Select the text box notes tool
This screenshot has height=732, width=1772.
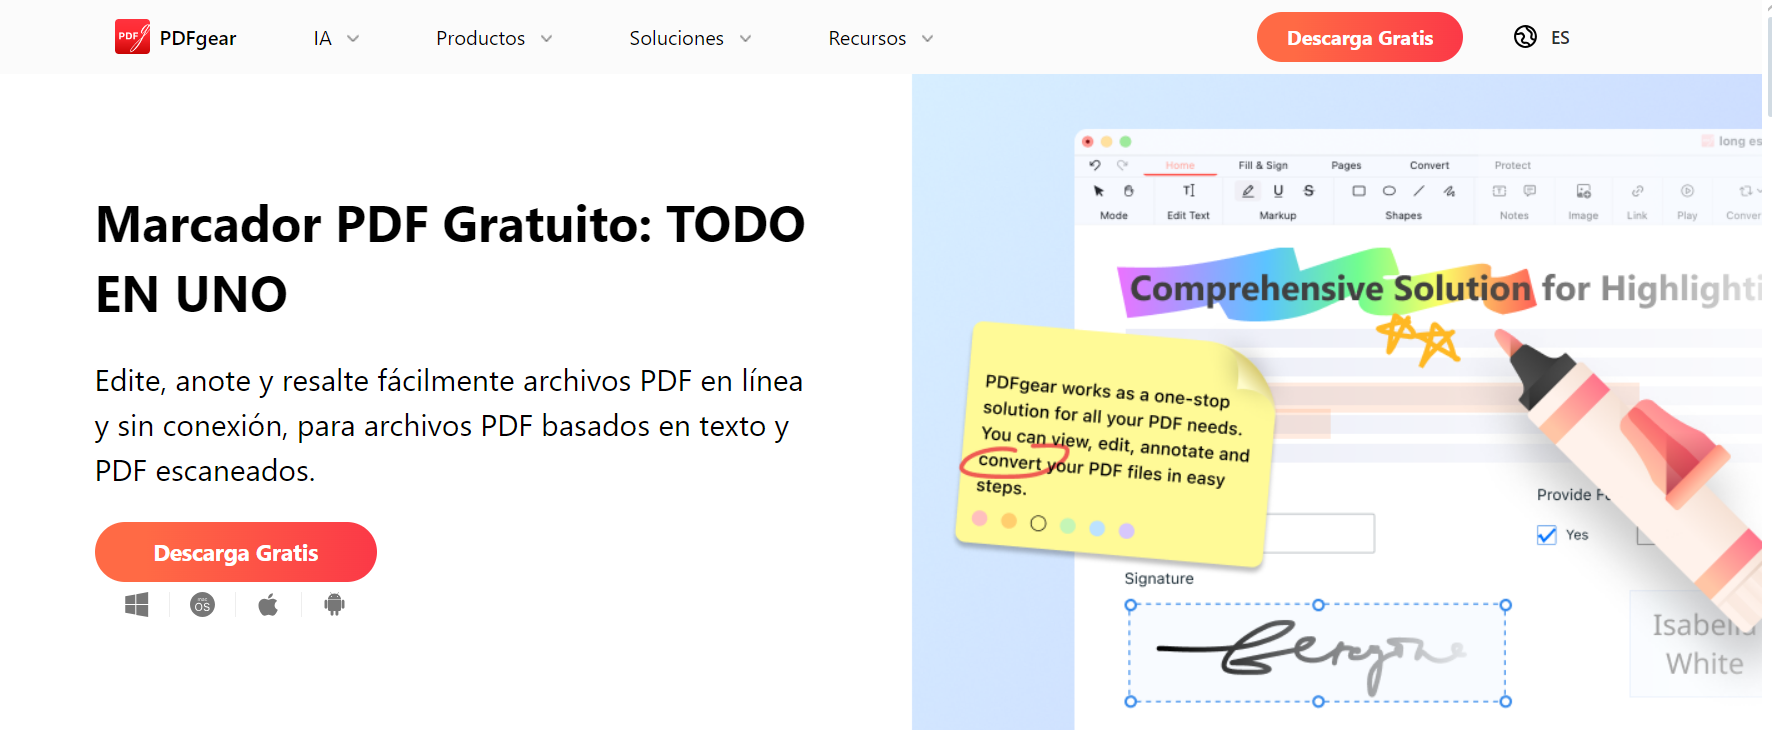pyautogui.click(x=1499, y=191)
